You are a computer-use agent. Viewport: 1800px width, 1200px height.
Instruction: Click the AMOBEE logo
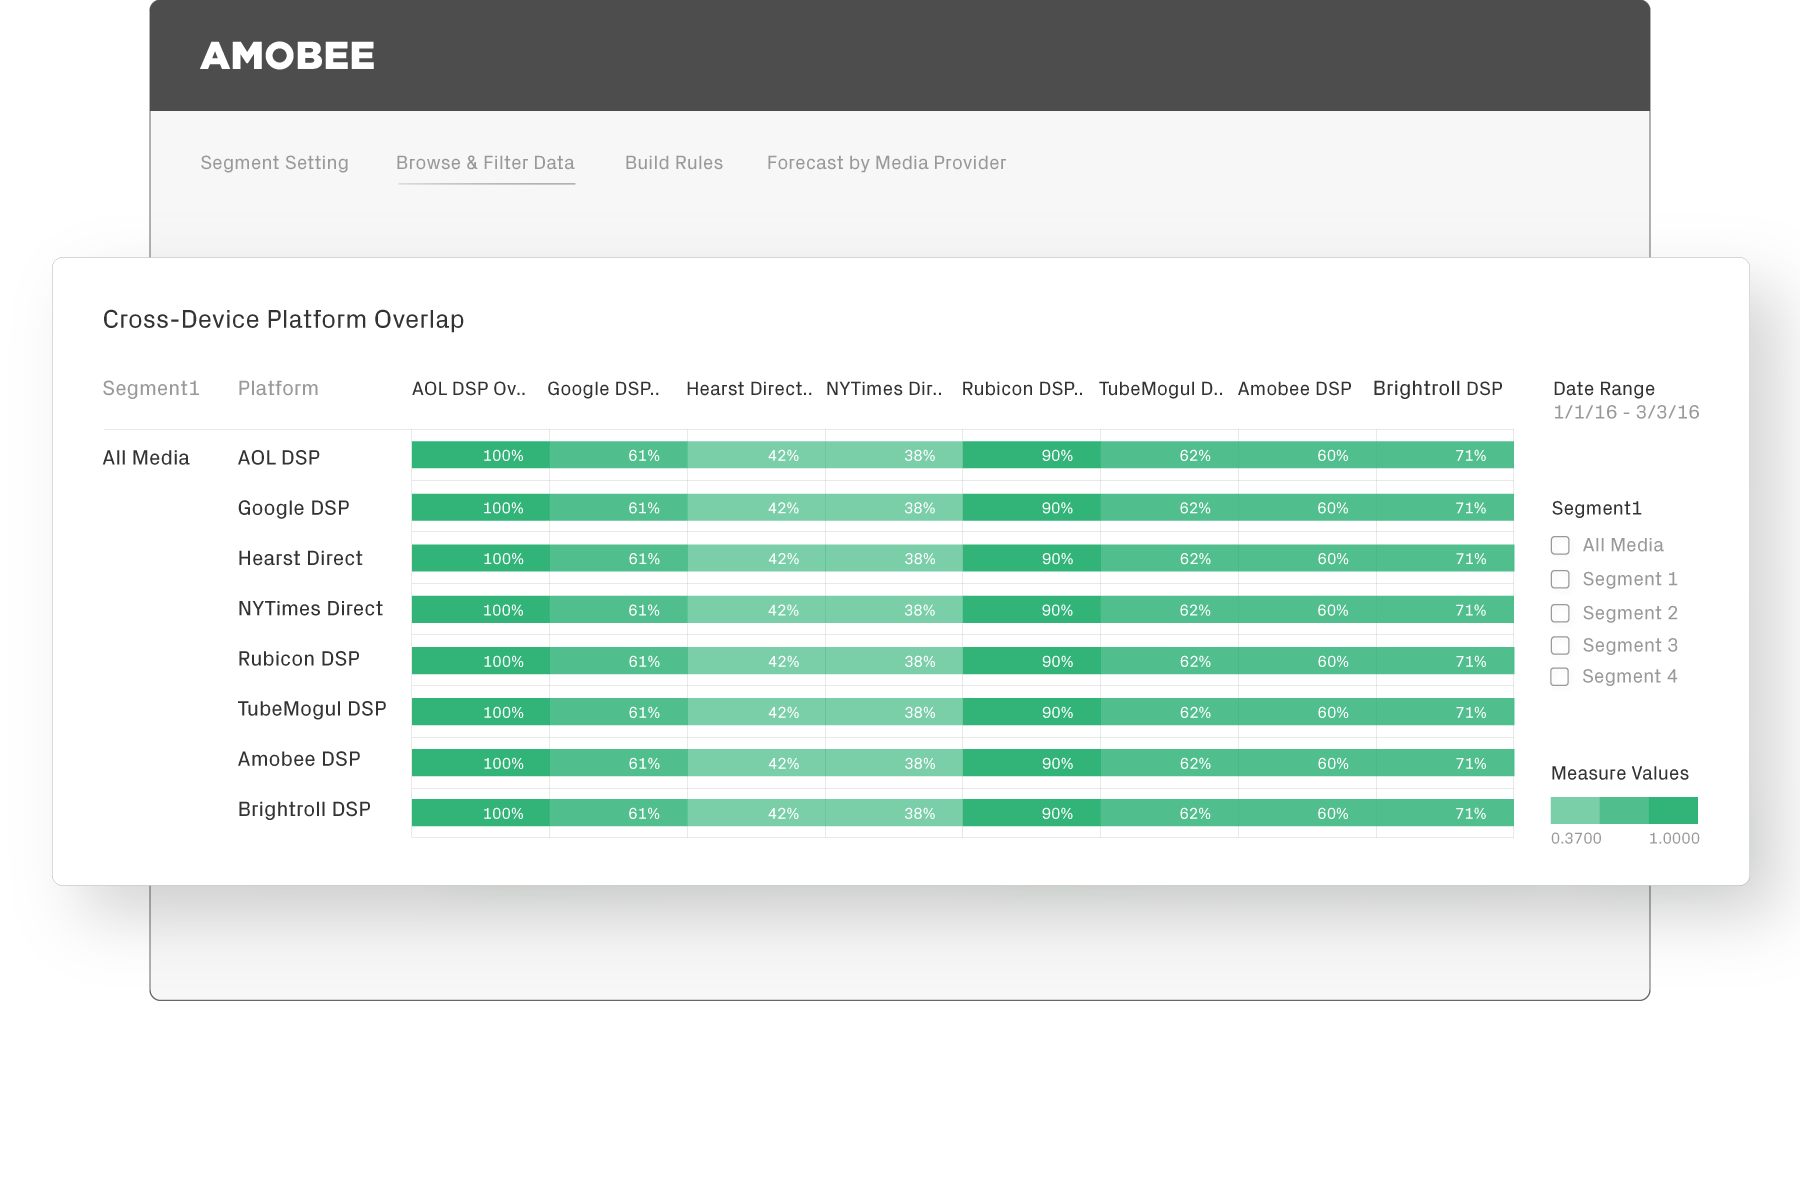point(288,56)
